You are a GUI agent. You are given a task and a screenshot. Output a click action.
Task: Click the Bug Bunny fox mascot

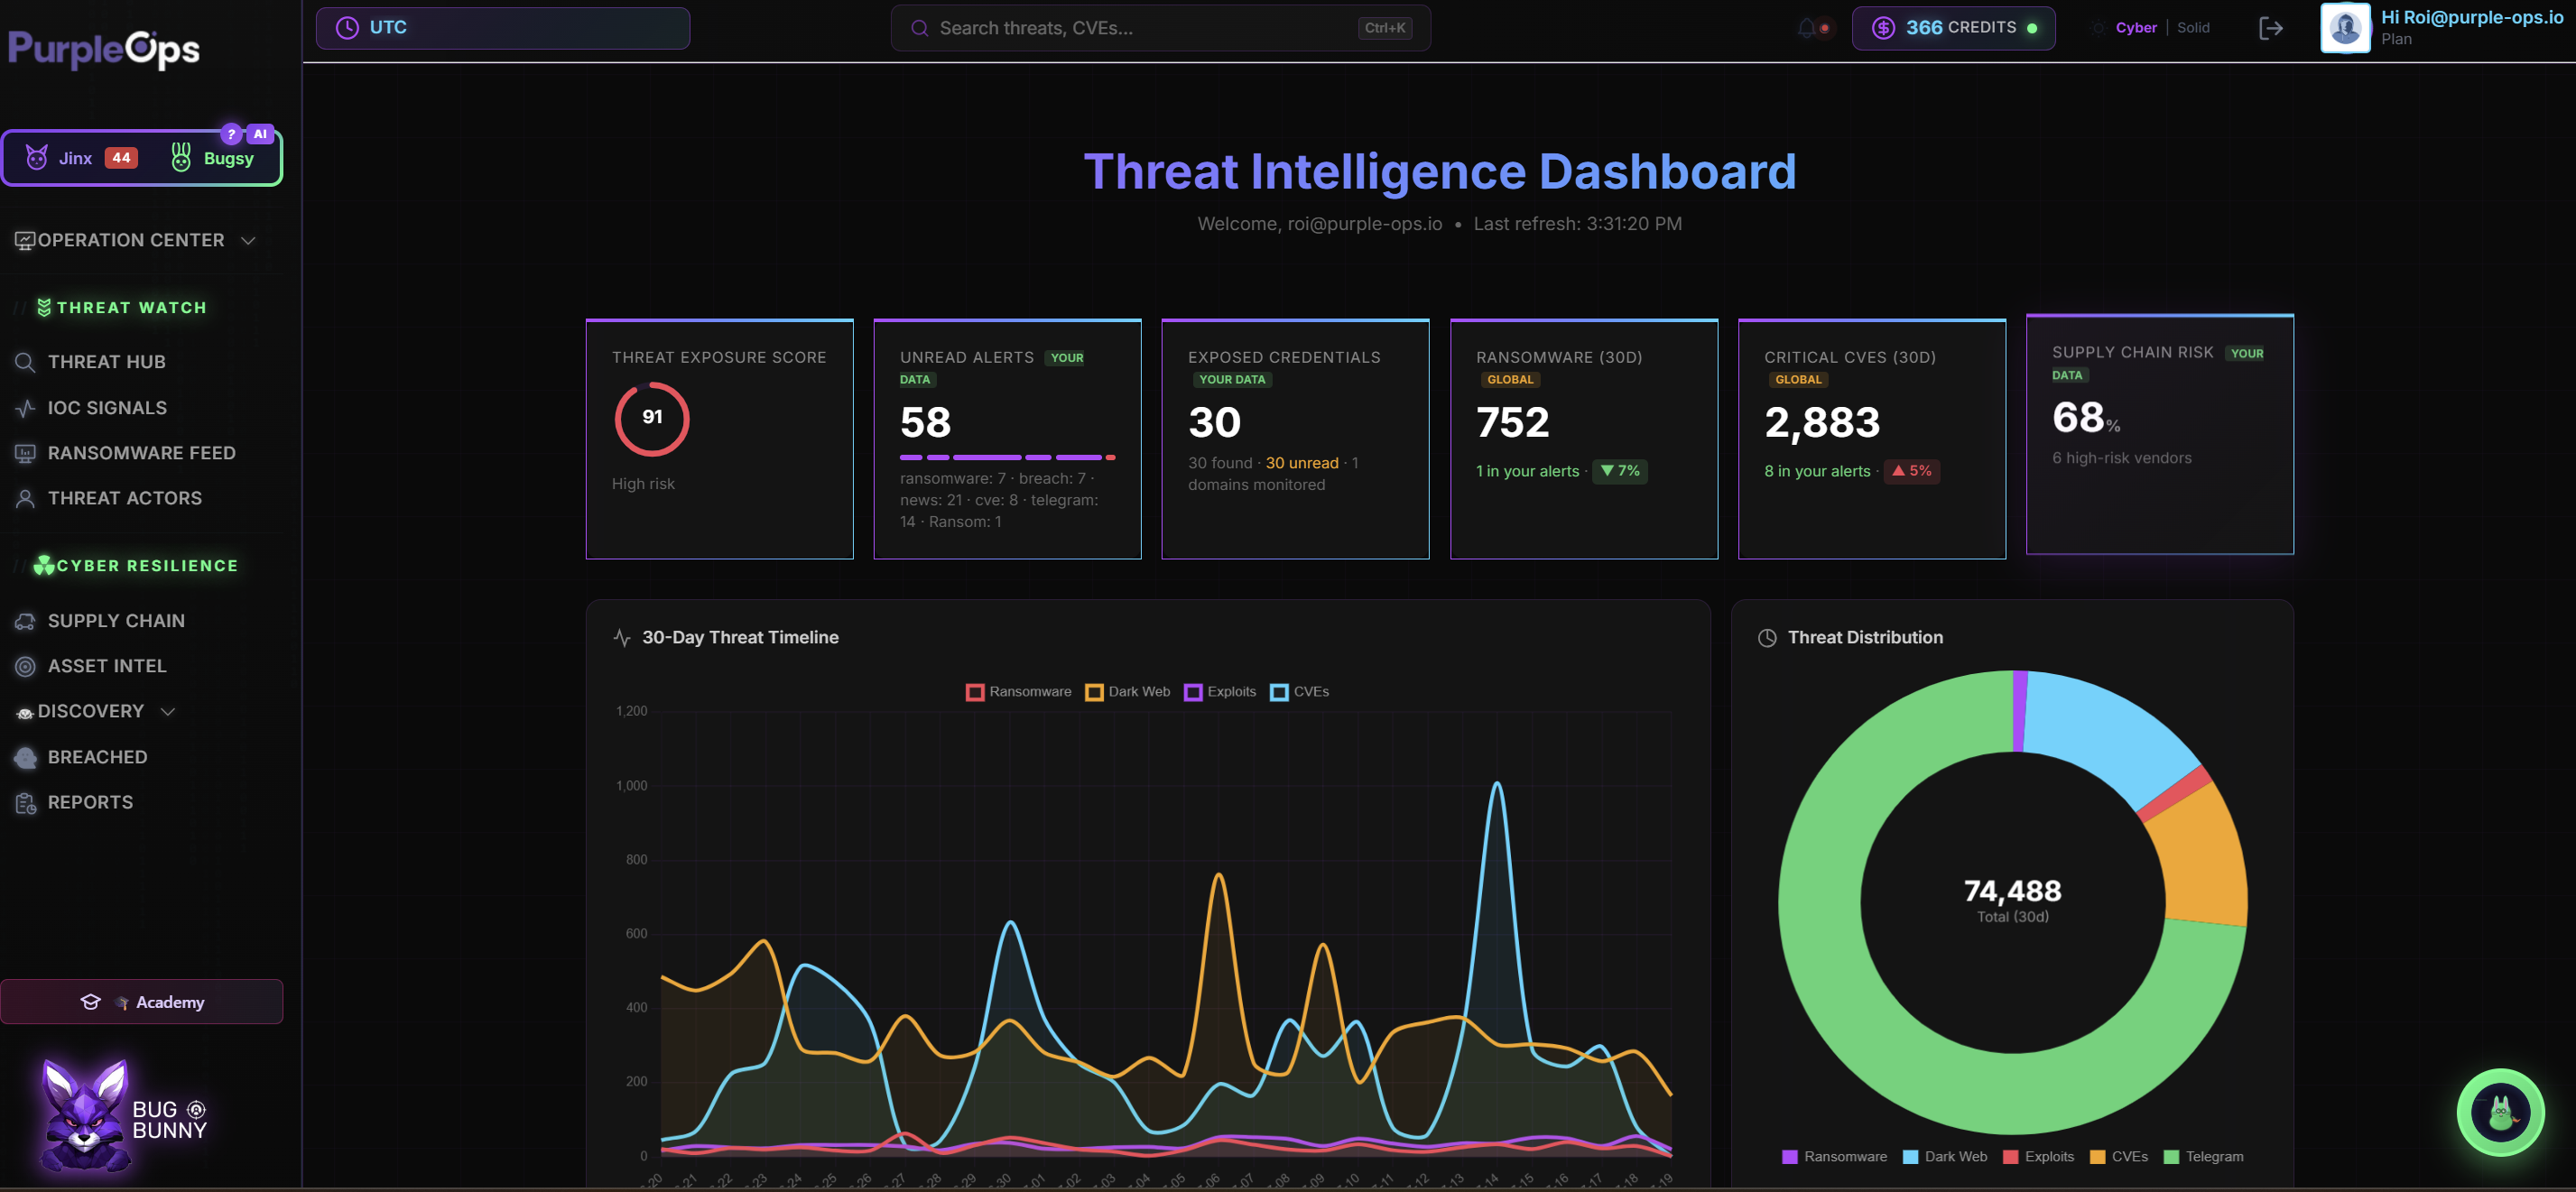coord(85,1115)
